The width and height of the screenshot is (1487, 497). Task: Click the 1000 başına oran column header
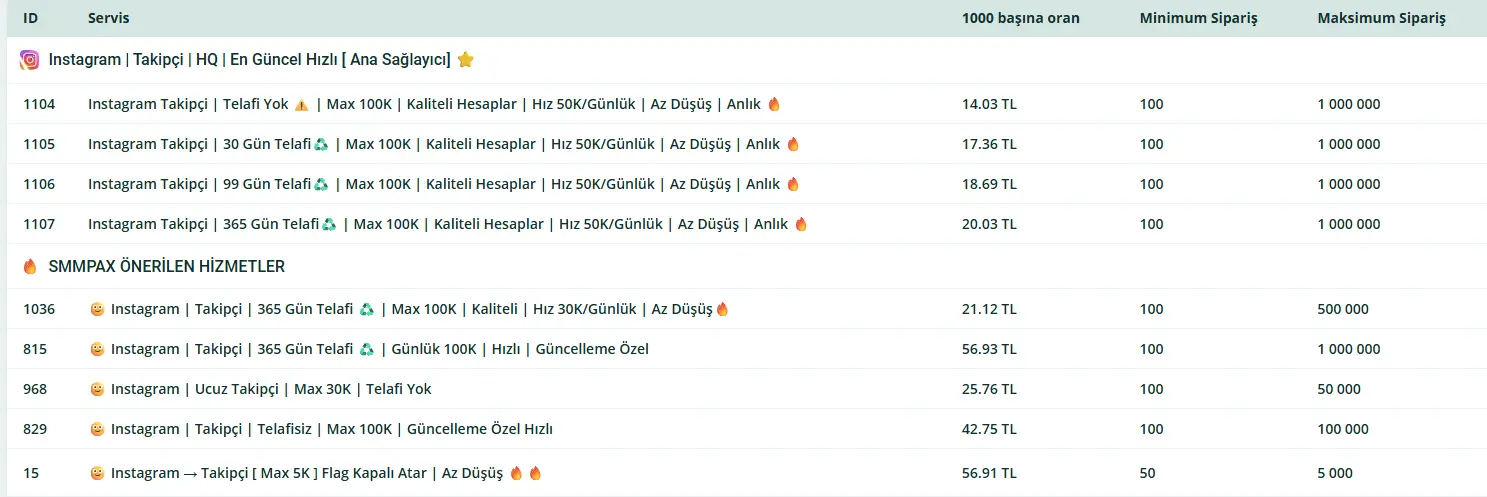click(x=1020, y=18)
